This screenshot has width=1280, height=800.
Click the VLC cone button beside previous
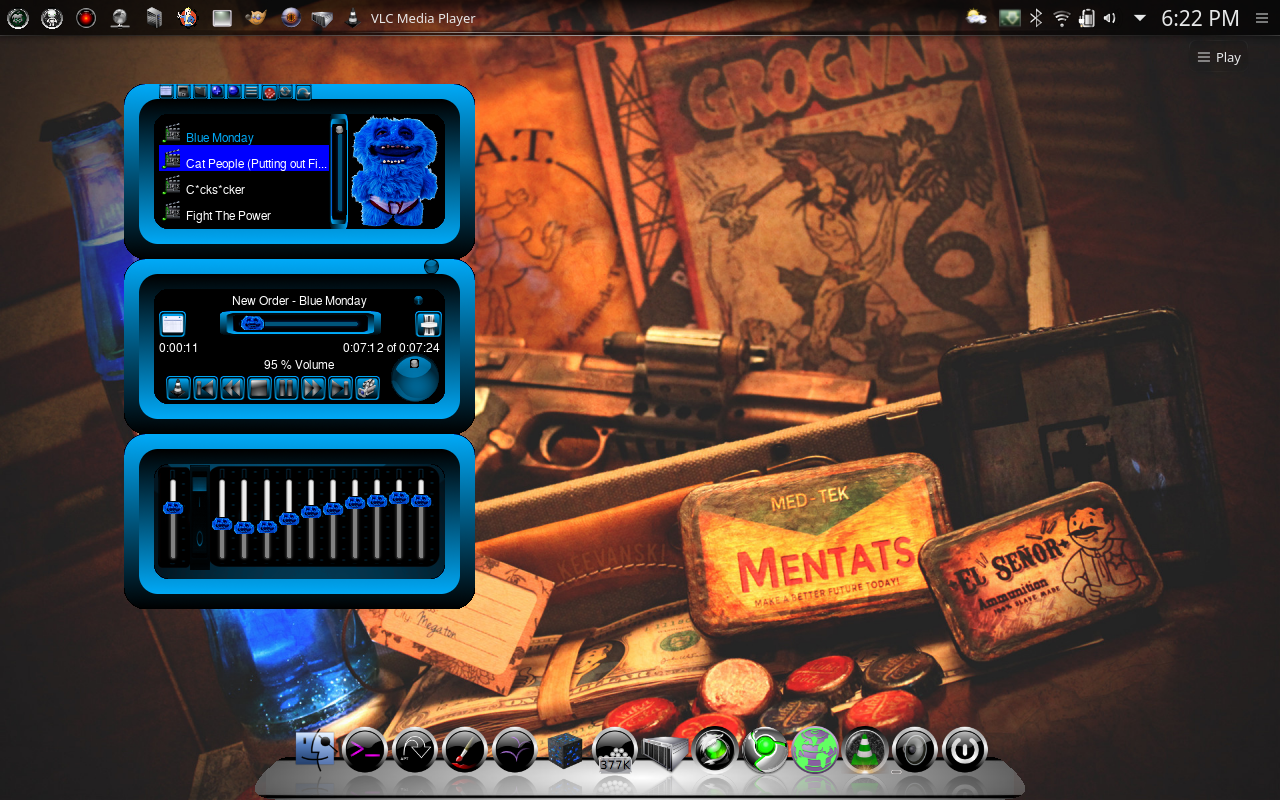178,388
